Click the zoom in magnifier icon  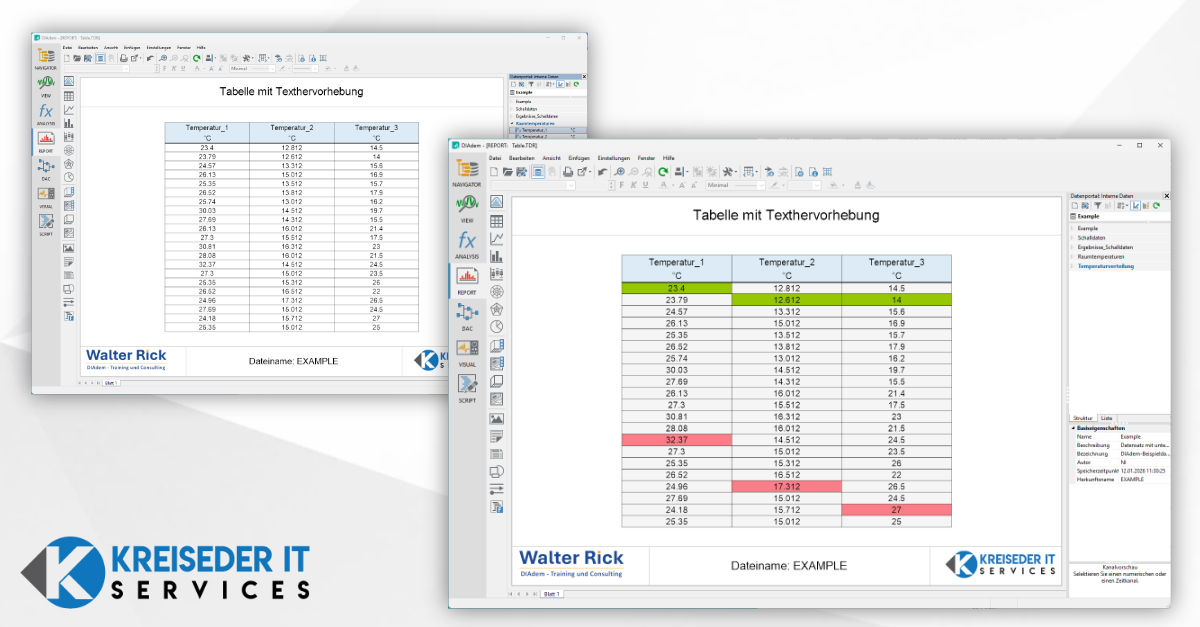coord(620,172)
